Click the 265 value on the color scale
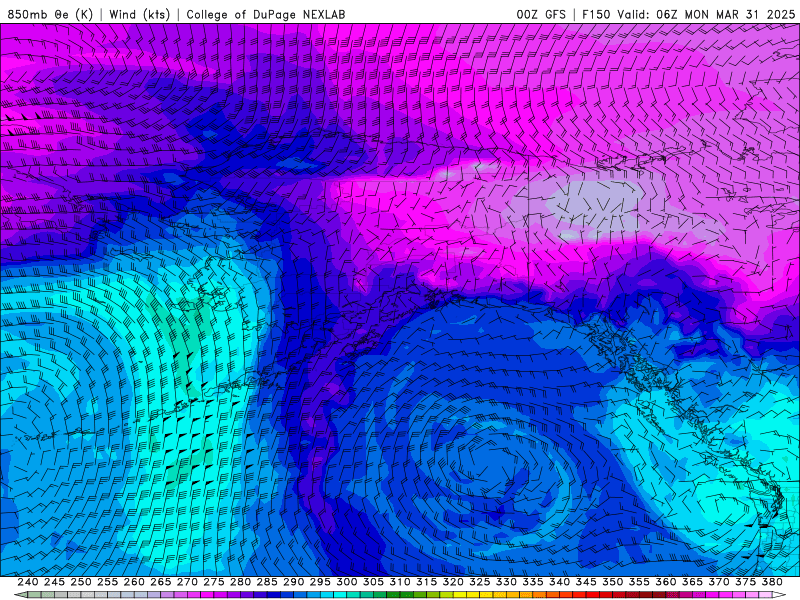800x600 pixels. [x=161, y=582]
